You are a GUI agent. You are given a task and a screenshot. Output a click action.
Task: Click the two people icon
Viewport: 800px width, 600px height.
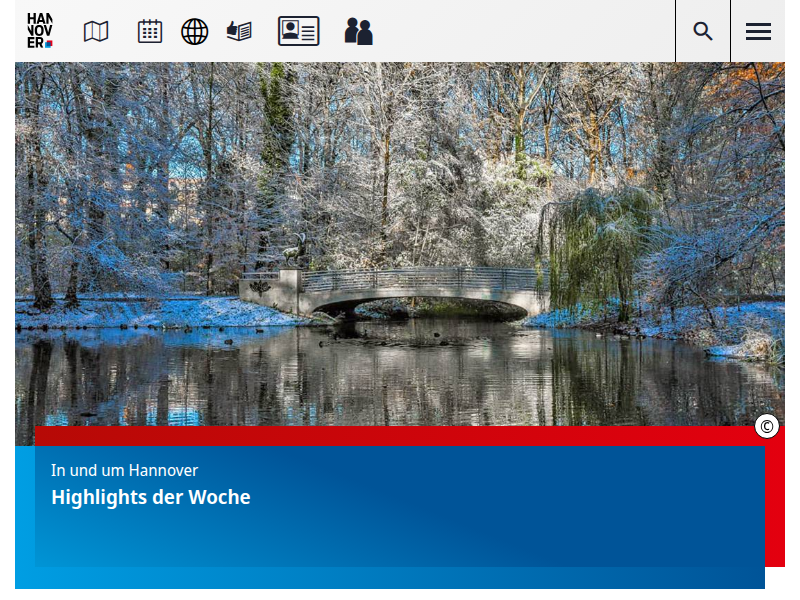click(358, 32)
